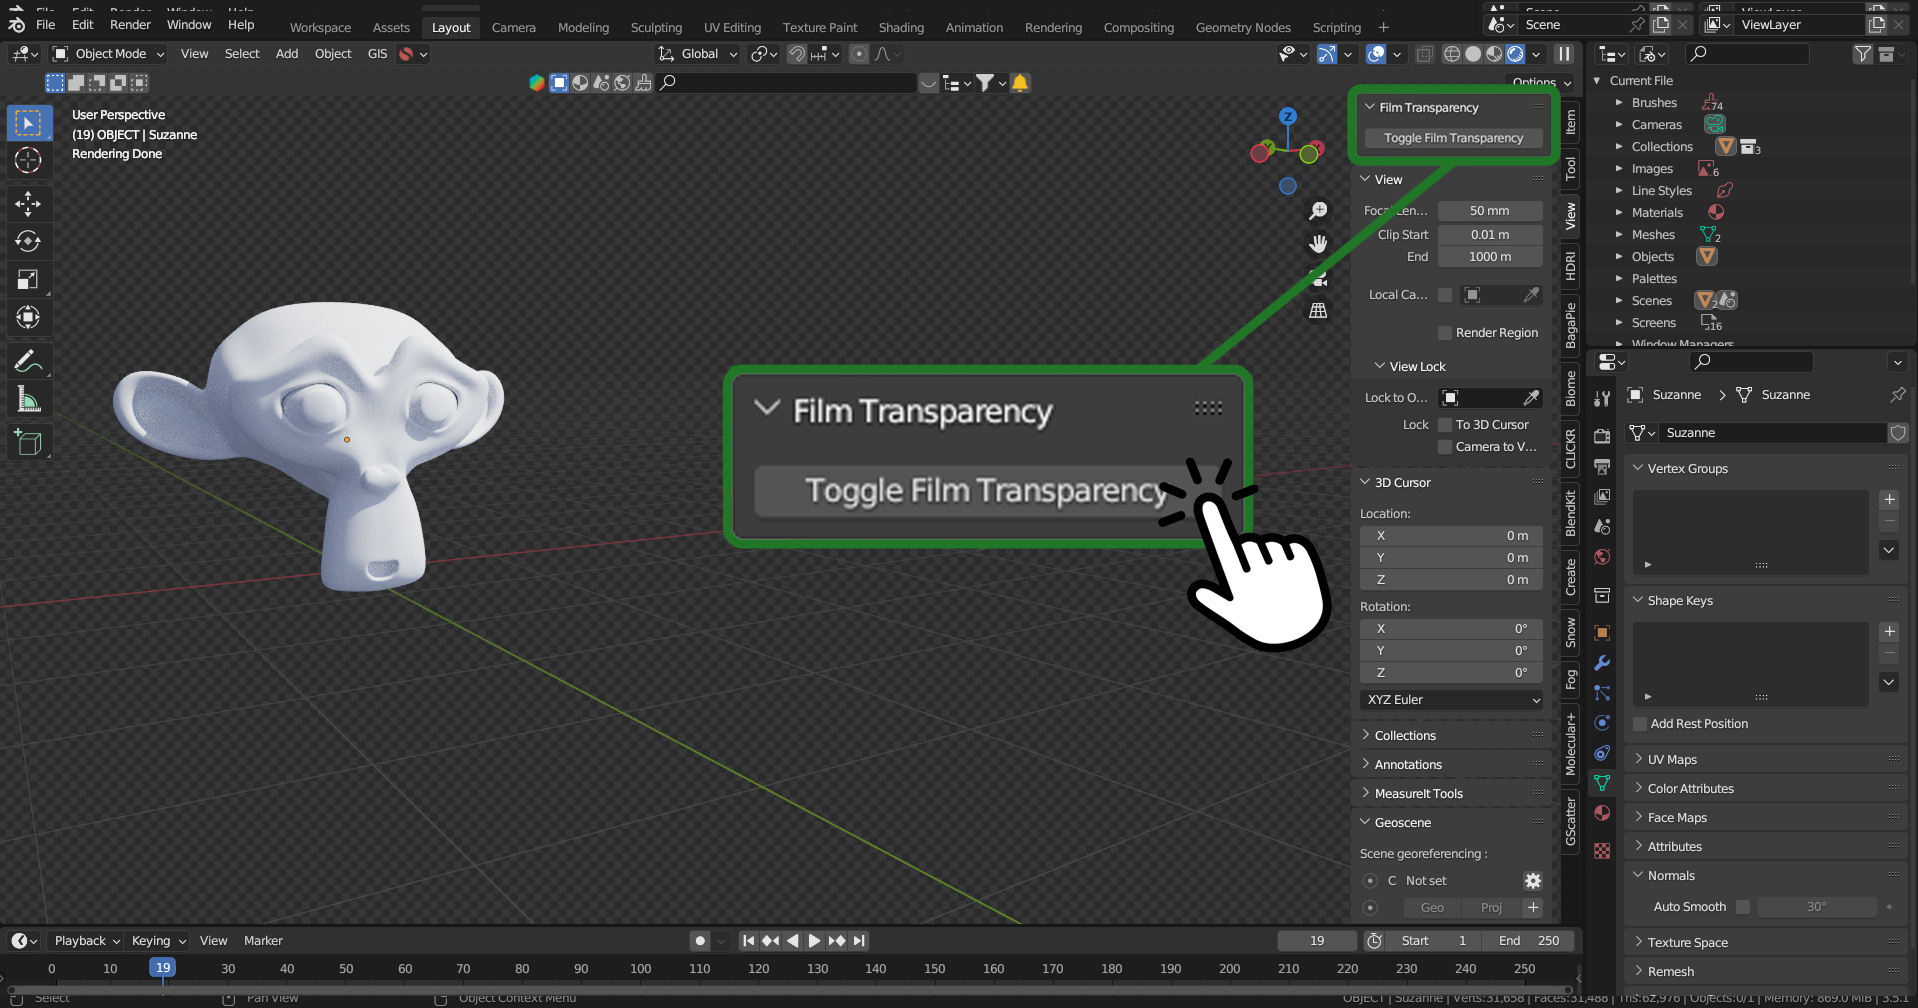
Task: Open the Particles properties tab
Action: pos(1602,693)
